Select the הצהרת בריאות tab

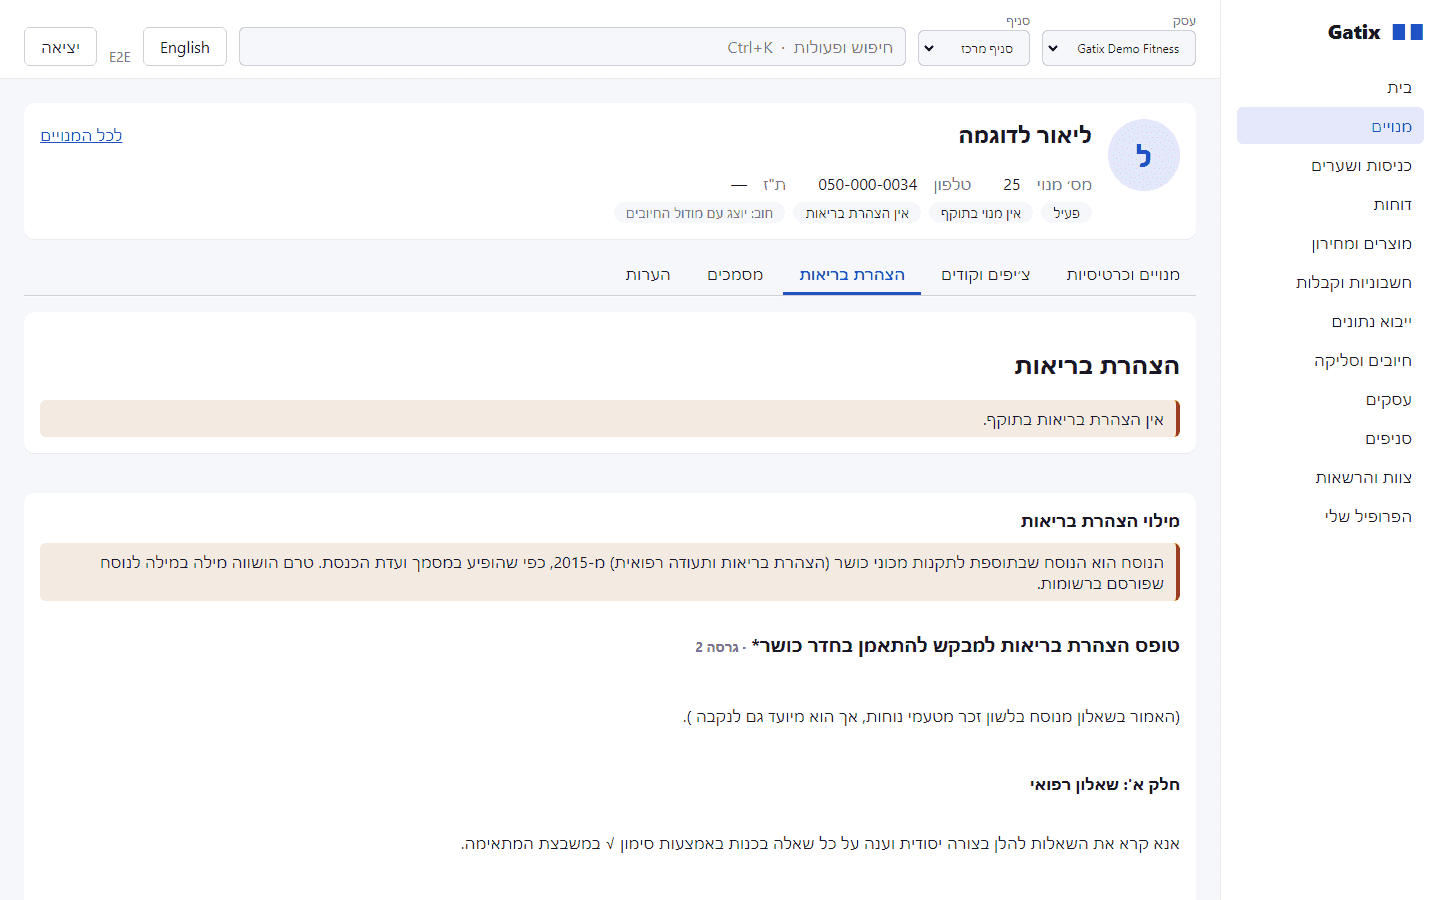[852, 275]
